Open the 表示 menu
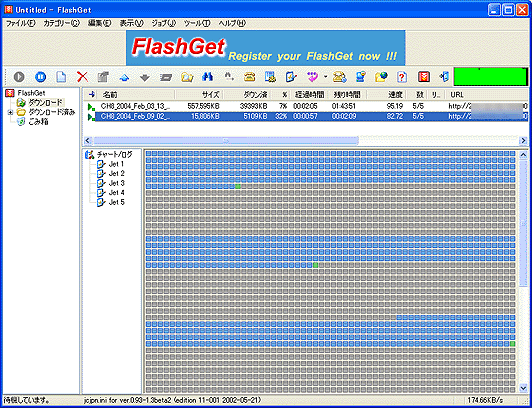This screenshot has height=408, width=532. tap(132, 23)
